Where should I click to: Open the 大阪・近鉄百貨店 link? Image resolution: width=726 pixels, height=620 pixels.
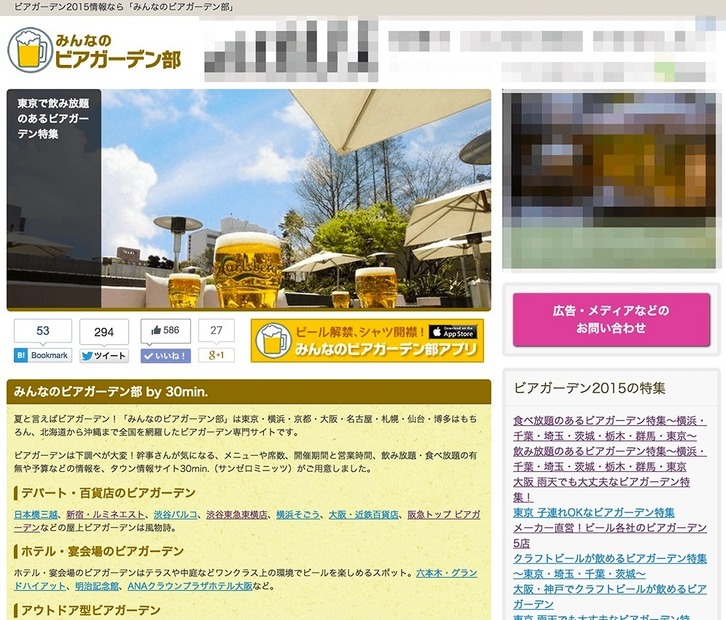click(x=363, y=514)
